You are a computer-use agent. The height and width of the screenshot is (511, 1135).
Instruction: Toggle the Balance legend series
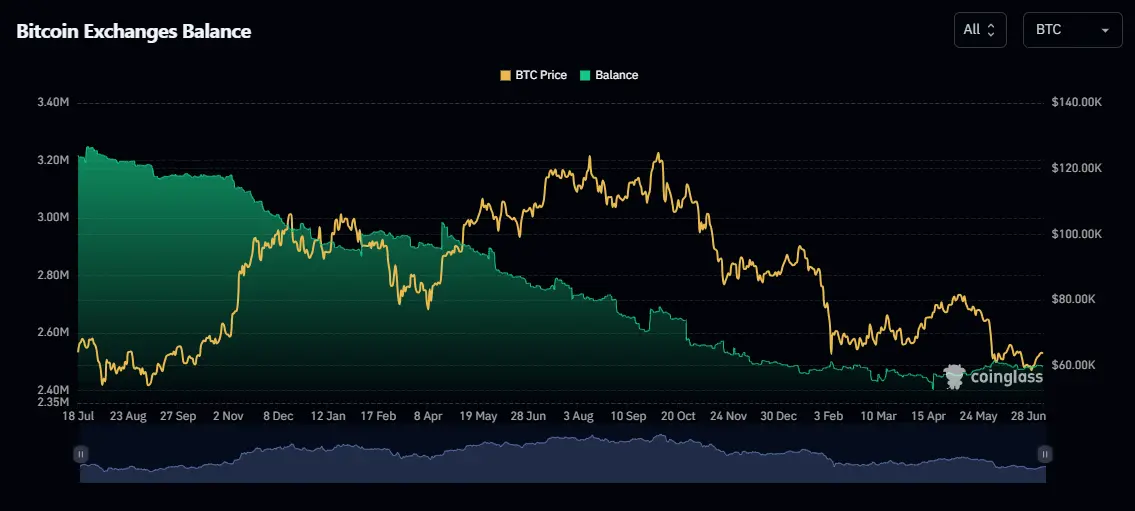click(x=609, y=75)
